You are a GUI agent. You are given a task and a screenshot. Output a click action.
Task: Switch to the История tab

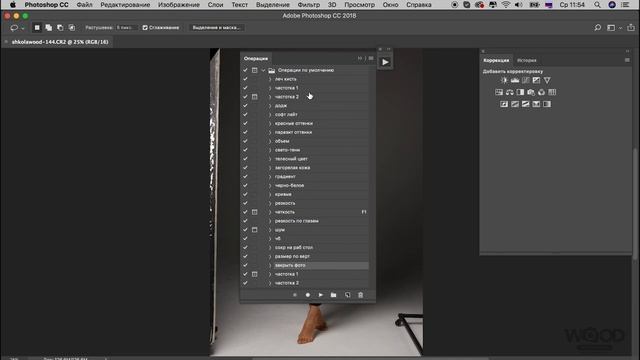[x=527, y=60]
